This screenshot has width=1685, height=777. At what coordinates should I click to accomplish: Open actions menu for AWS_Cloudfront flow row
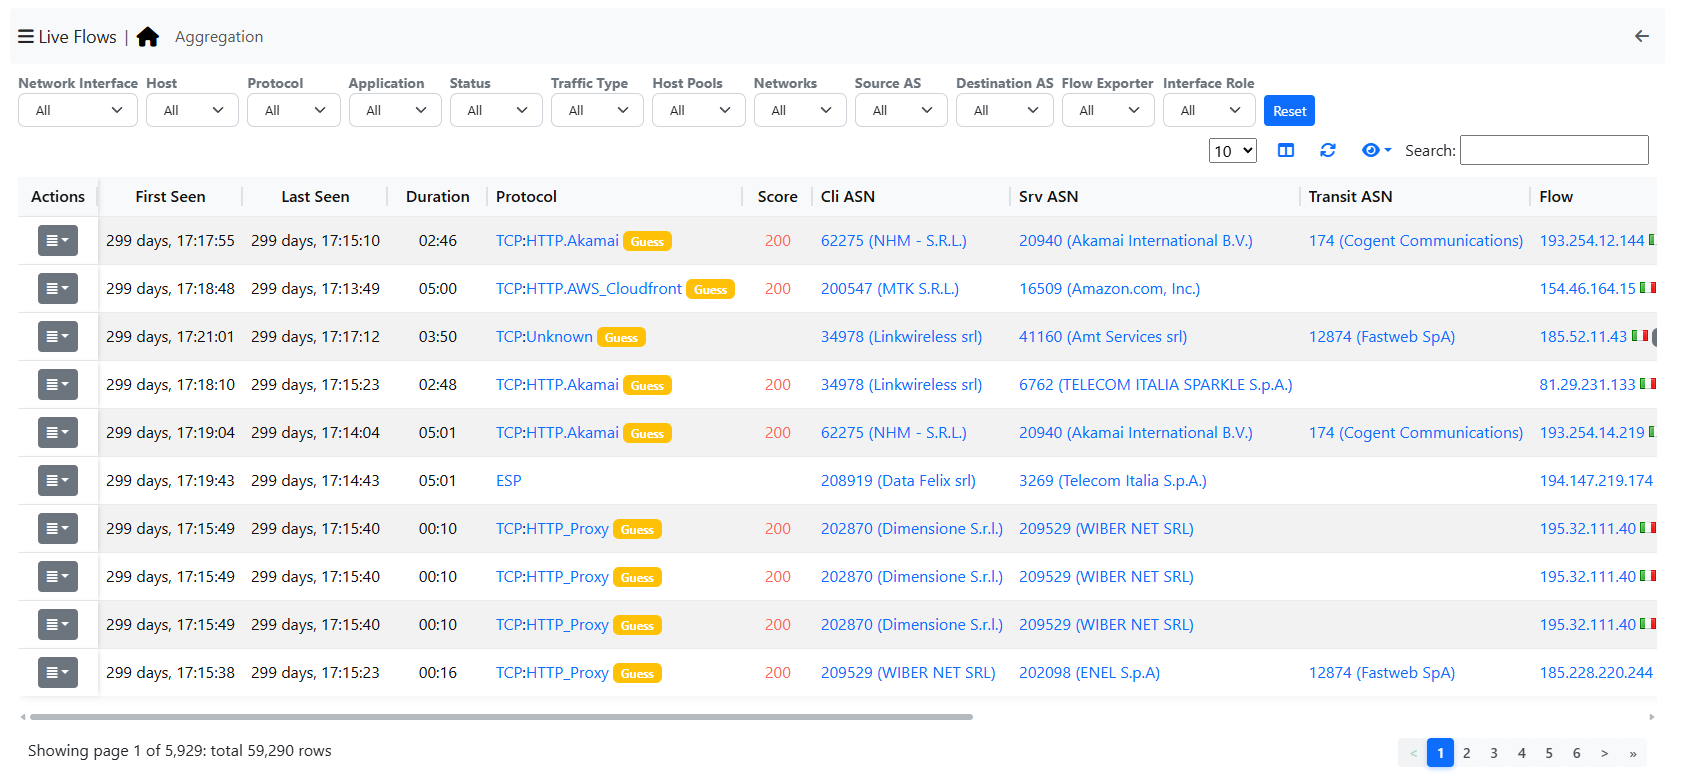coord(57,289)
